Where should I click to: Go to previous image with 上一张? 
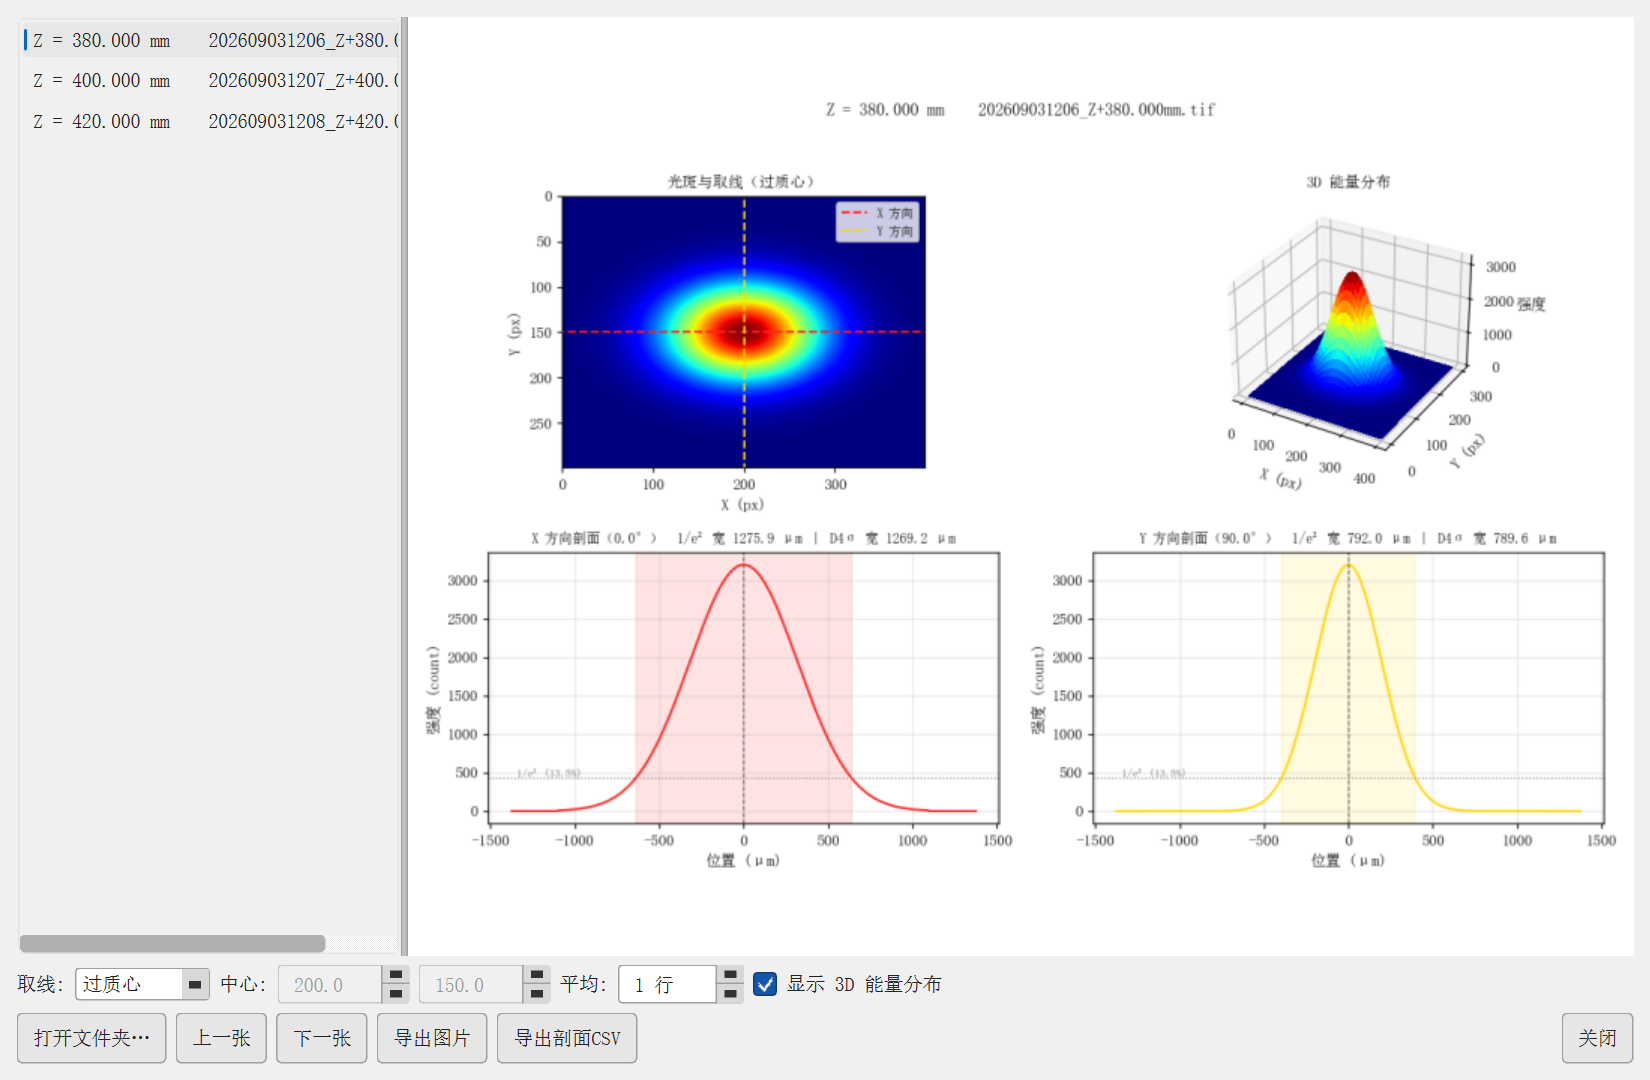click(221, 1038)
